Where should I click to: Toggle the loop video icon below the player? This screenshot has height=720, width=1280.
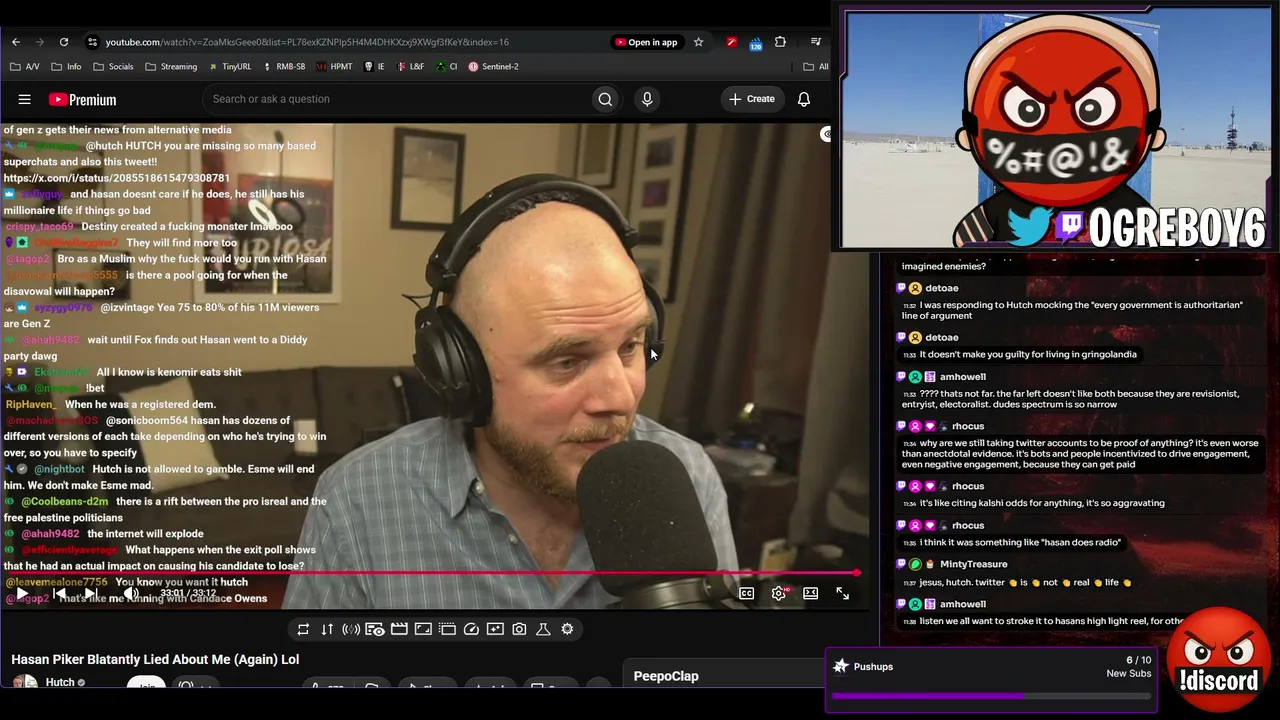click(x=303, y=629)
